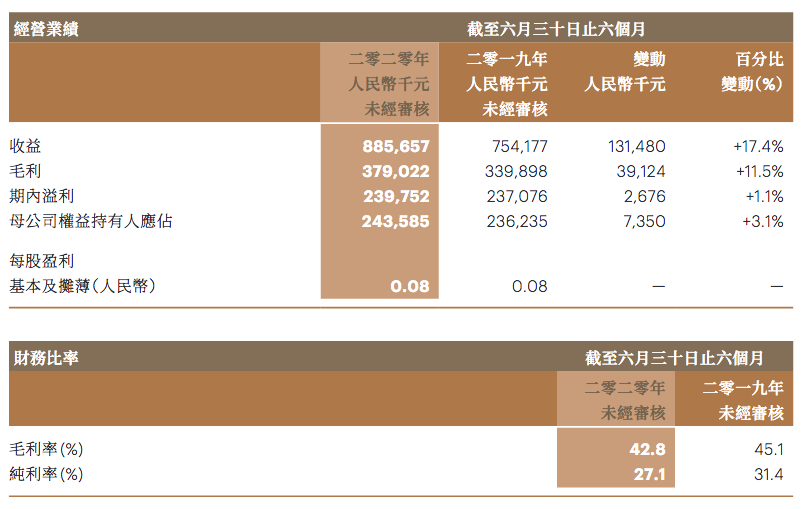Click the 7,350 change amount
The width and height of the screenshot is (806, 509).
[x=644, y=221]
